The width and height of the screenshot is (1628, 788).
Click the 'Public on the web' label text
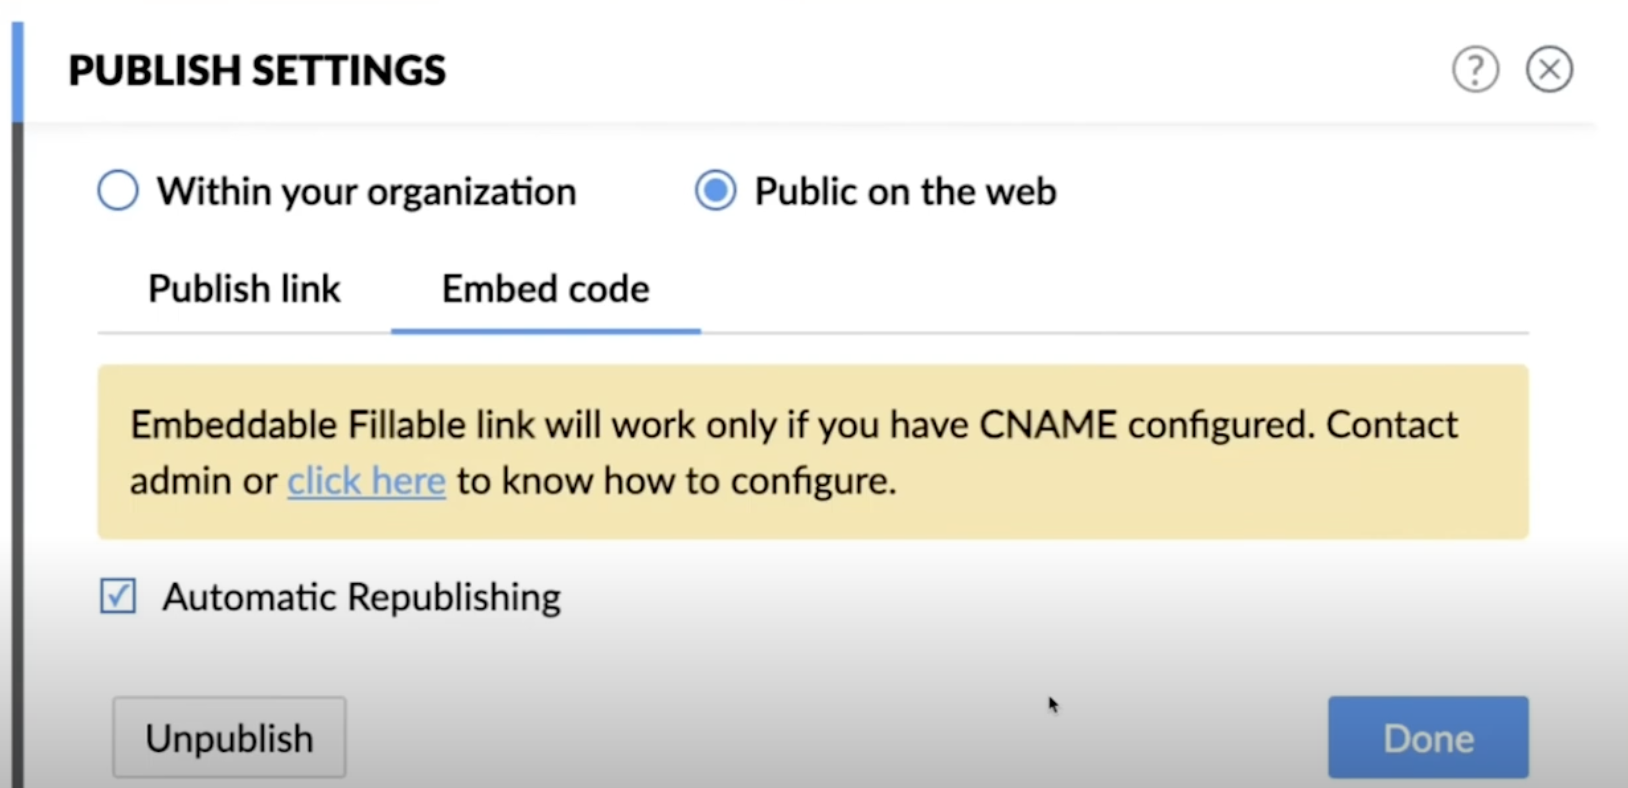pos(905,191)
